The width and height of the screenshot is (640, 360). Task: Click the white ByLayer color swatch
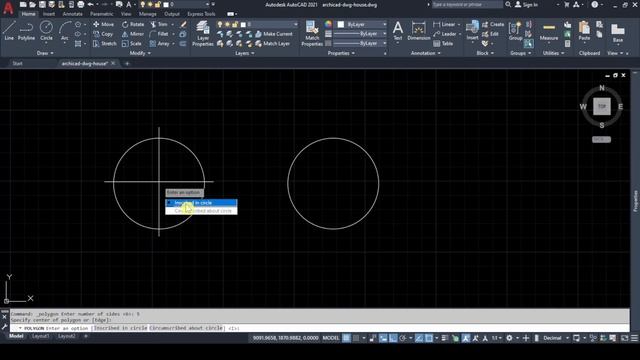click(x=340, y=24)
